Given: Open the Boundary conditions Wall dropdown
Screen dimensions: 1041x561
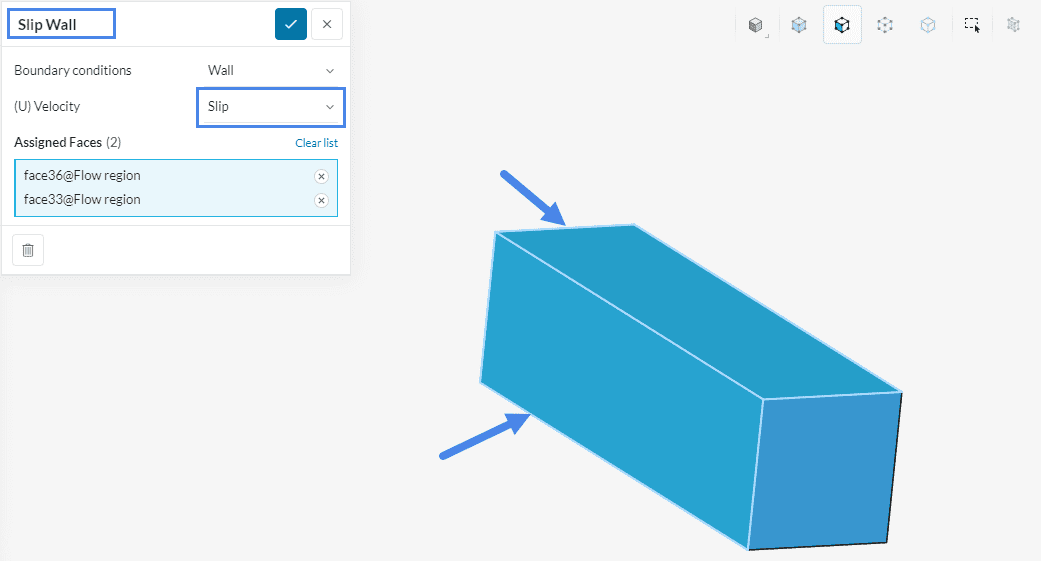Looking at the screenshot, I should point(270,71).
